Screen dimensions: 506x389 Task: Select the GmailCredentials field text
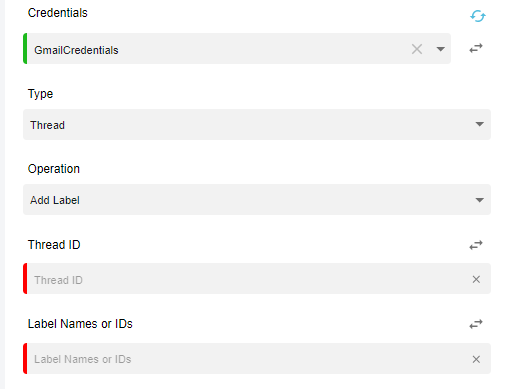pos(76,50)
